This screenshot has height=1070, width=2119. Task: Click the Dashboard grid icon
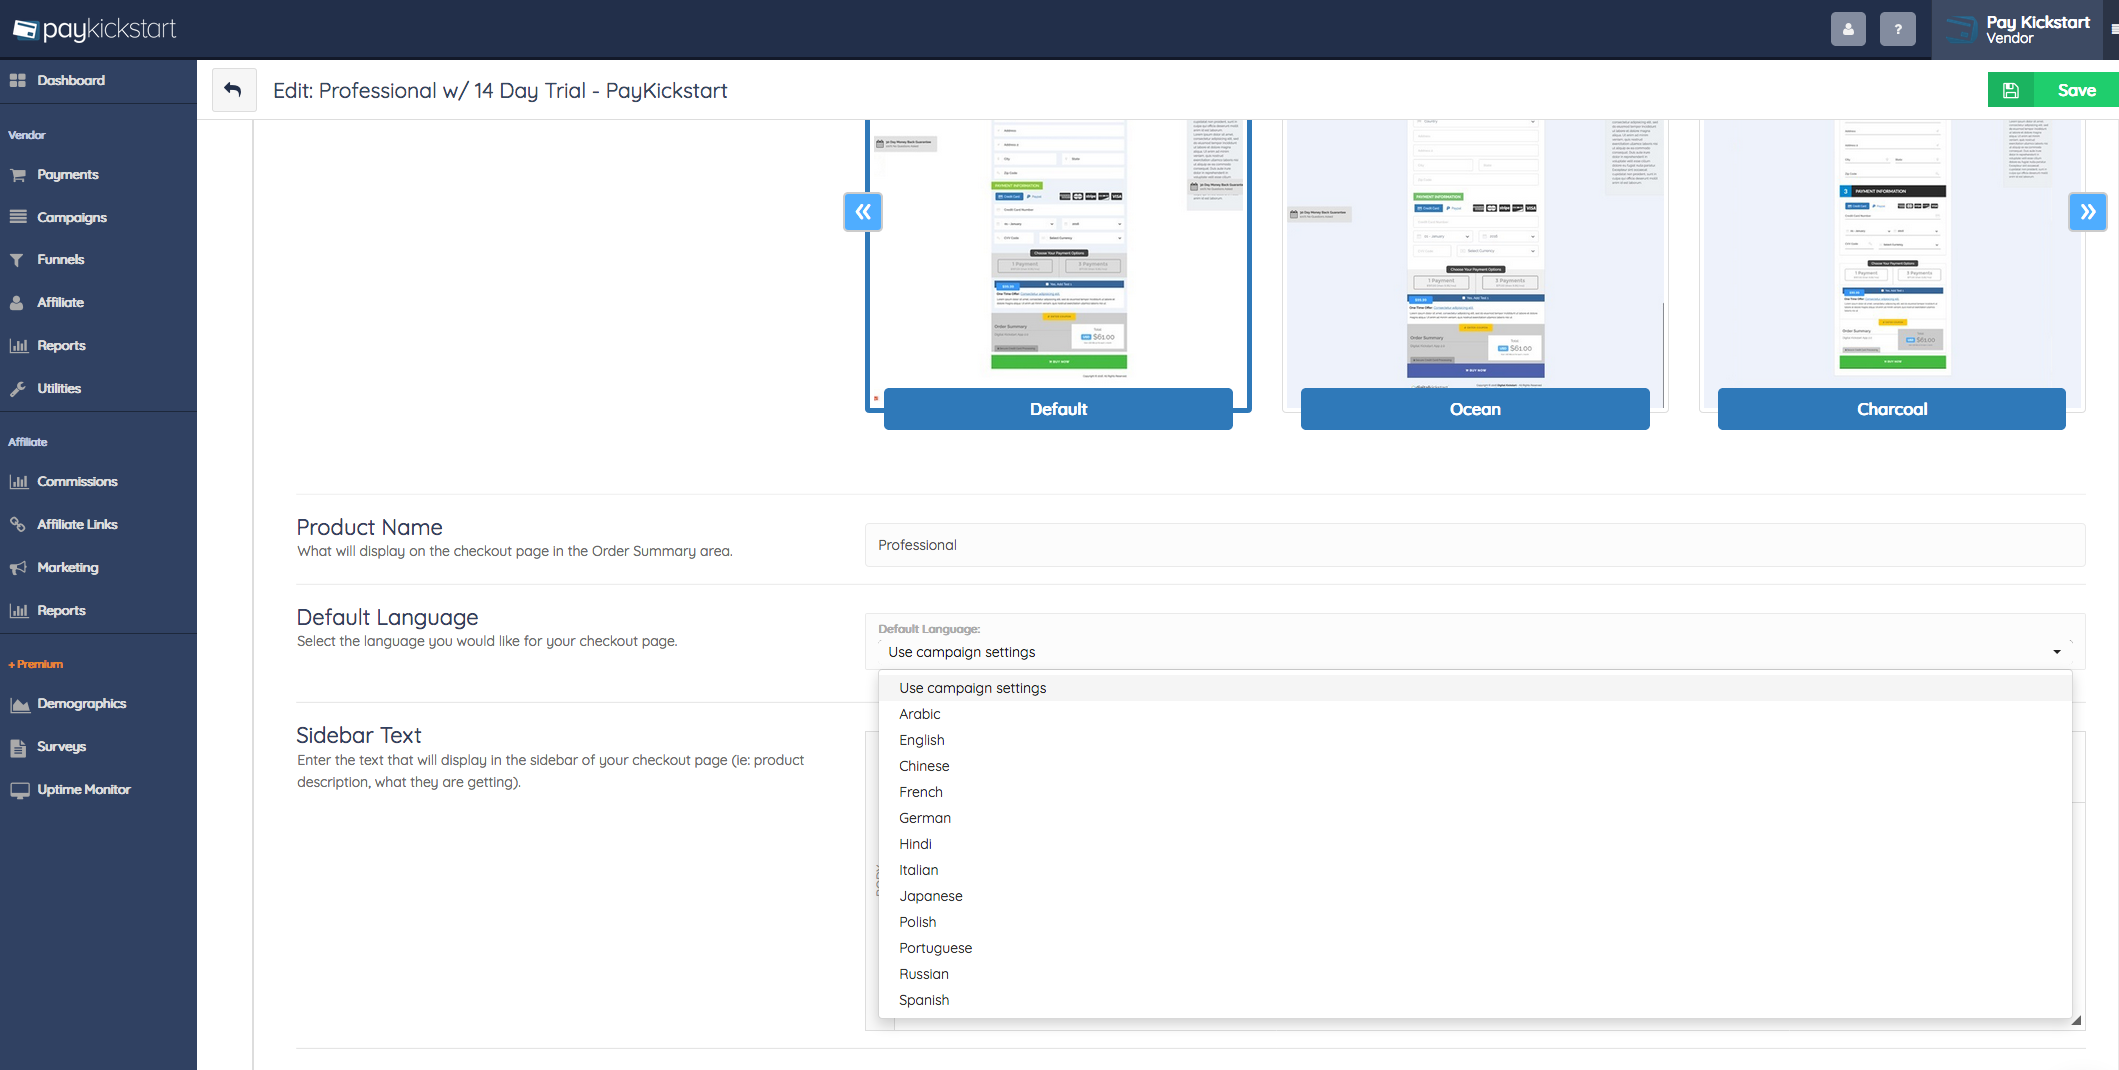[18, 80]
